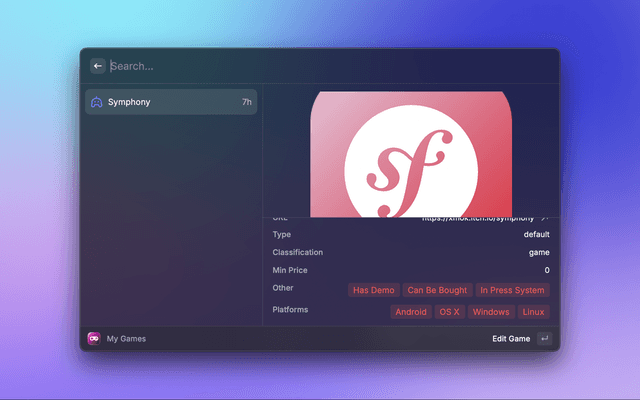This screenshot has height=400, width=640.
Task: Click the Enter key icon
Action: pos(544,339)
